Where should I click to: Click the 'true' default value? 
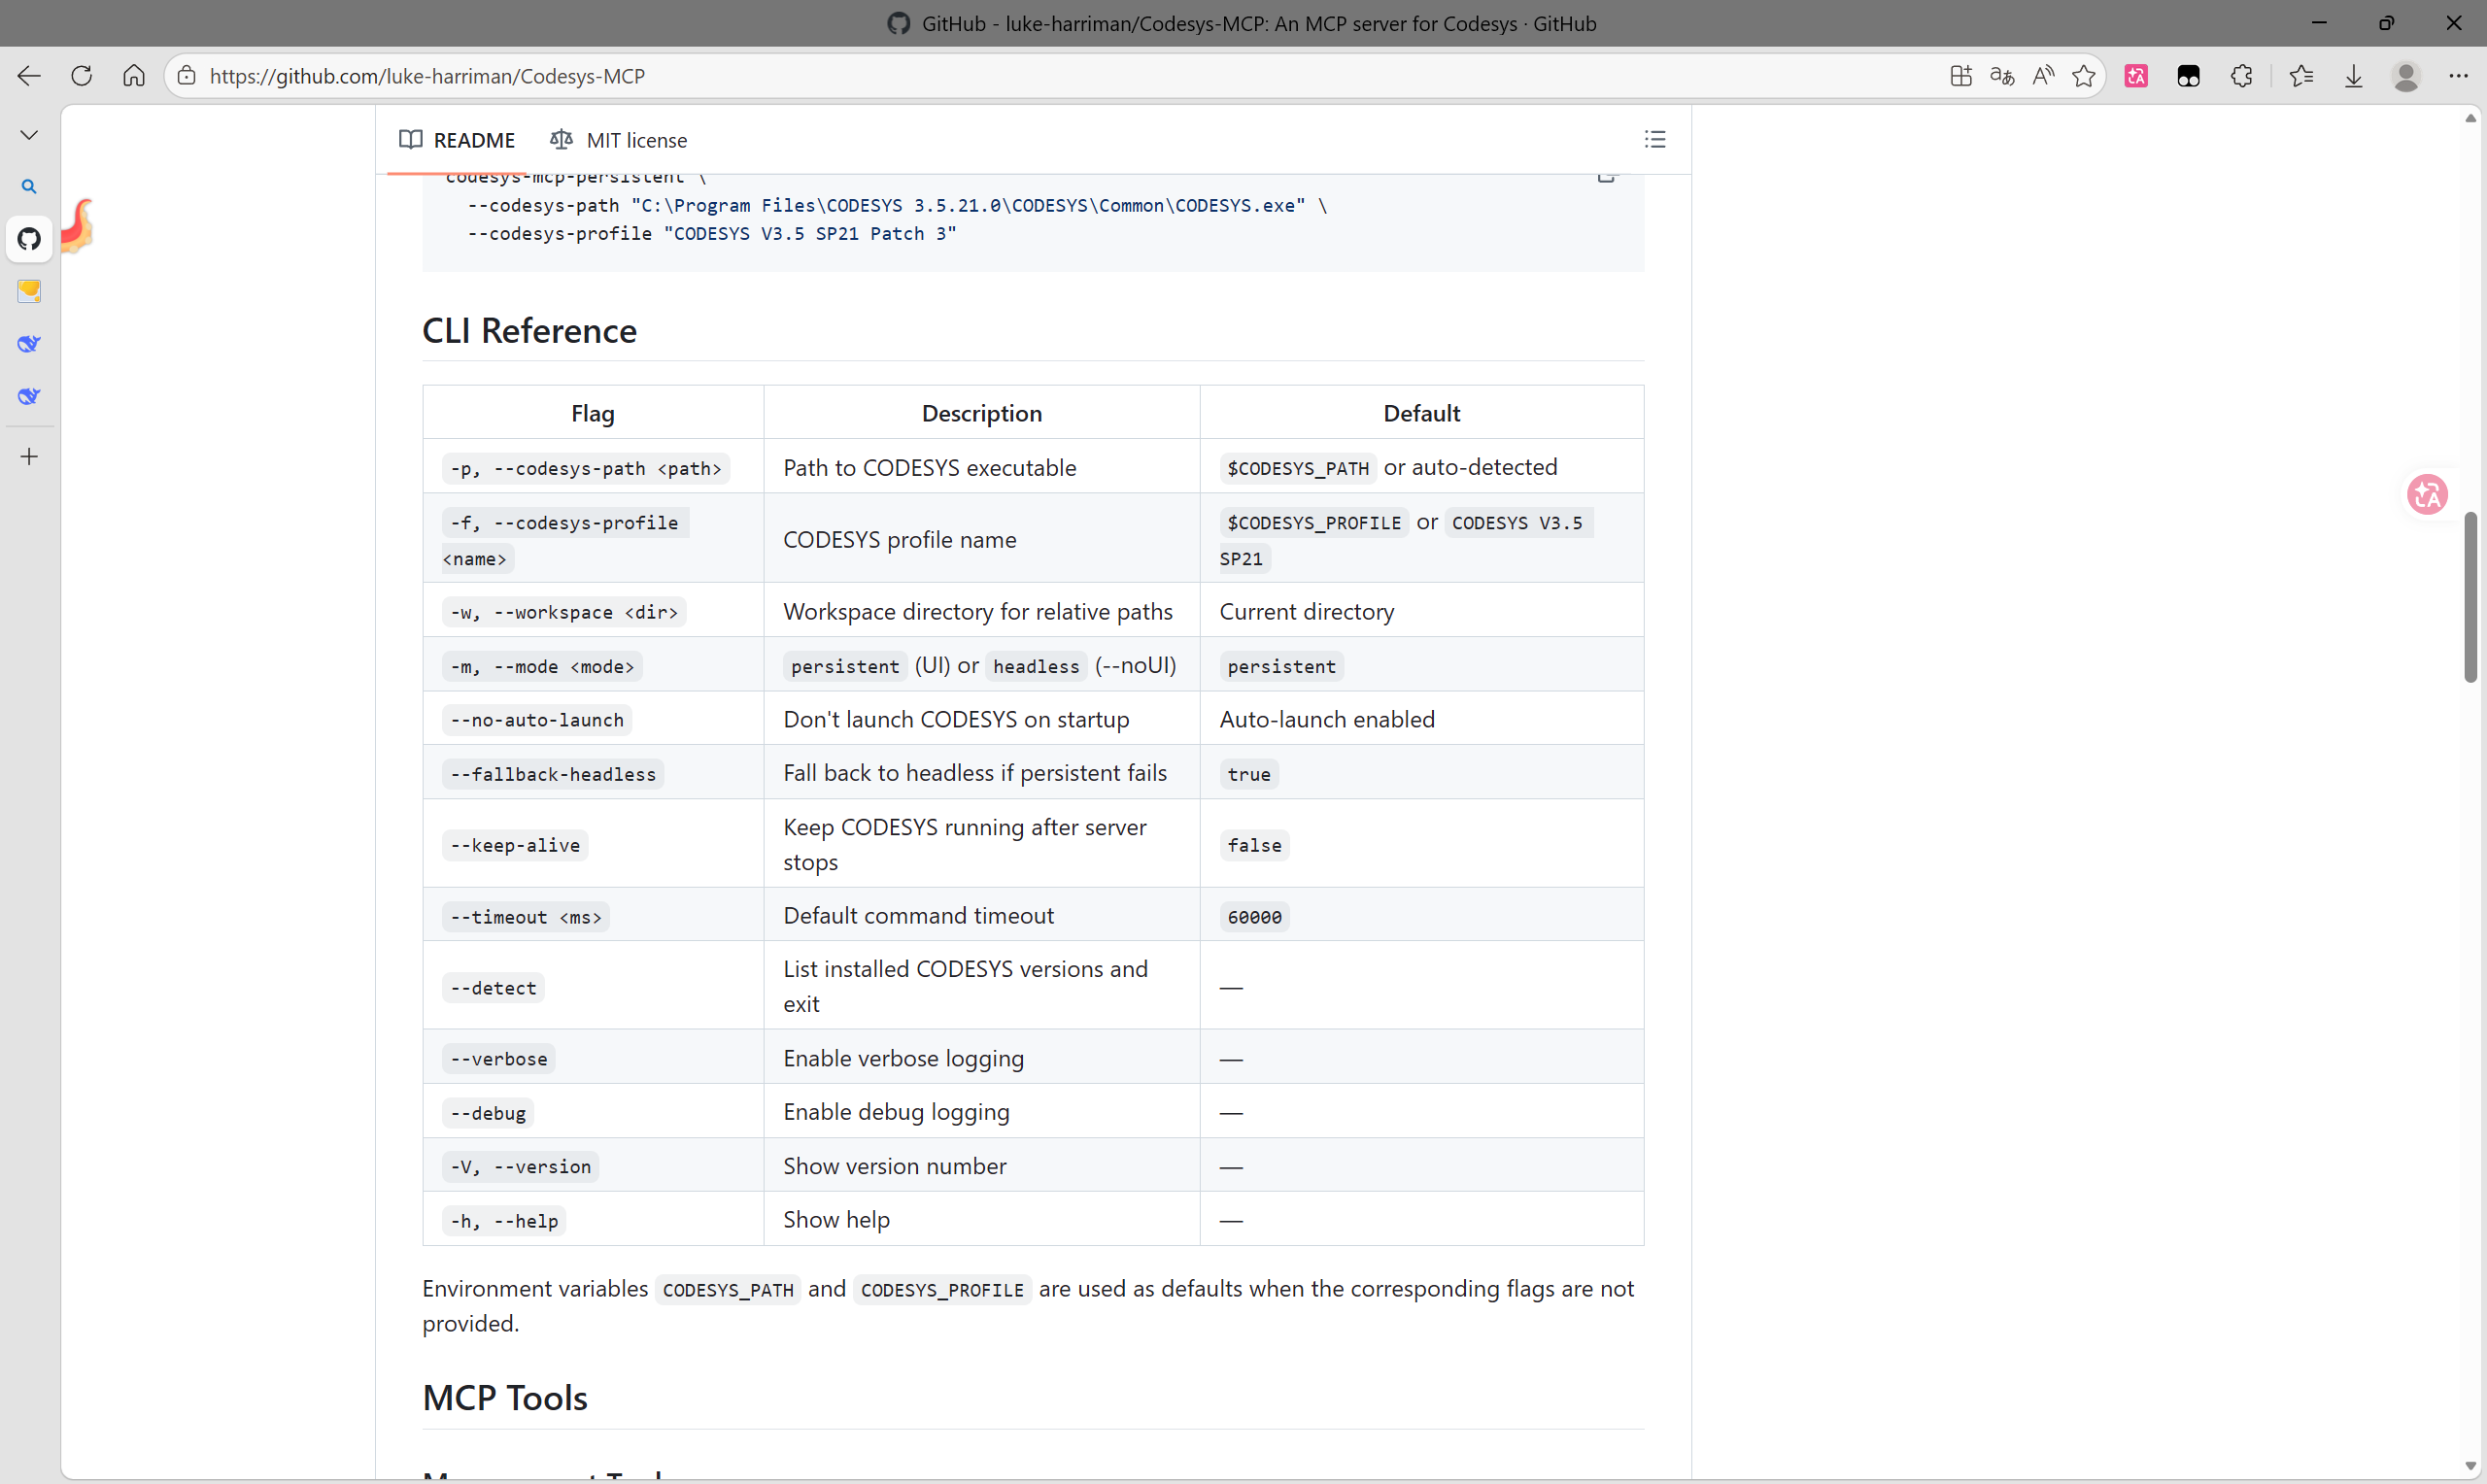(x=1249, y=774)
